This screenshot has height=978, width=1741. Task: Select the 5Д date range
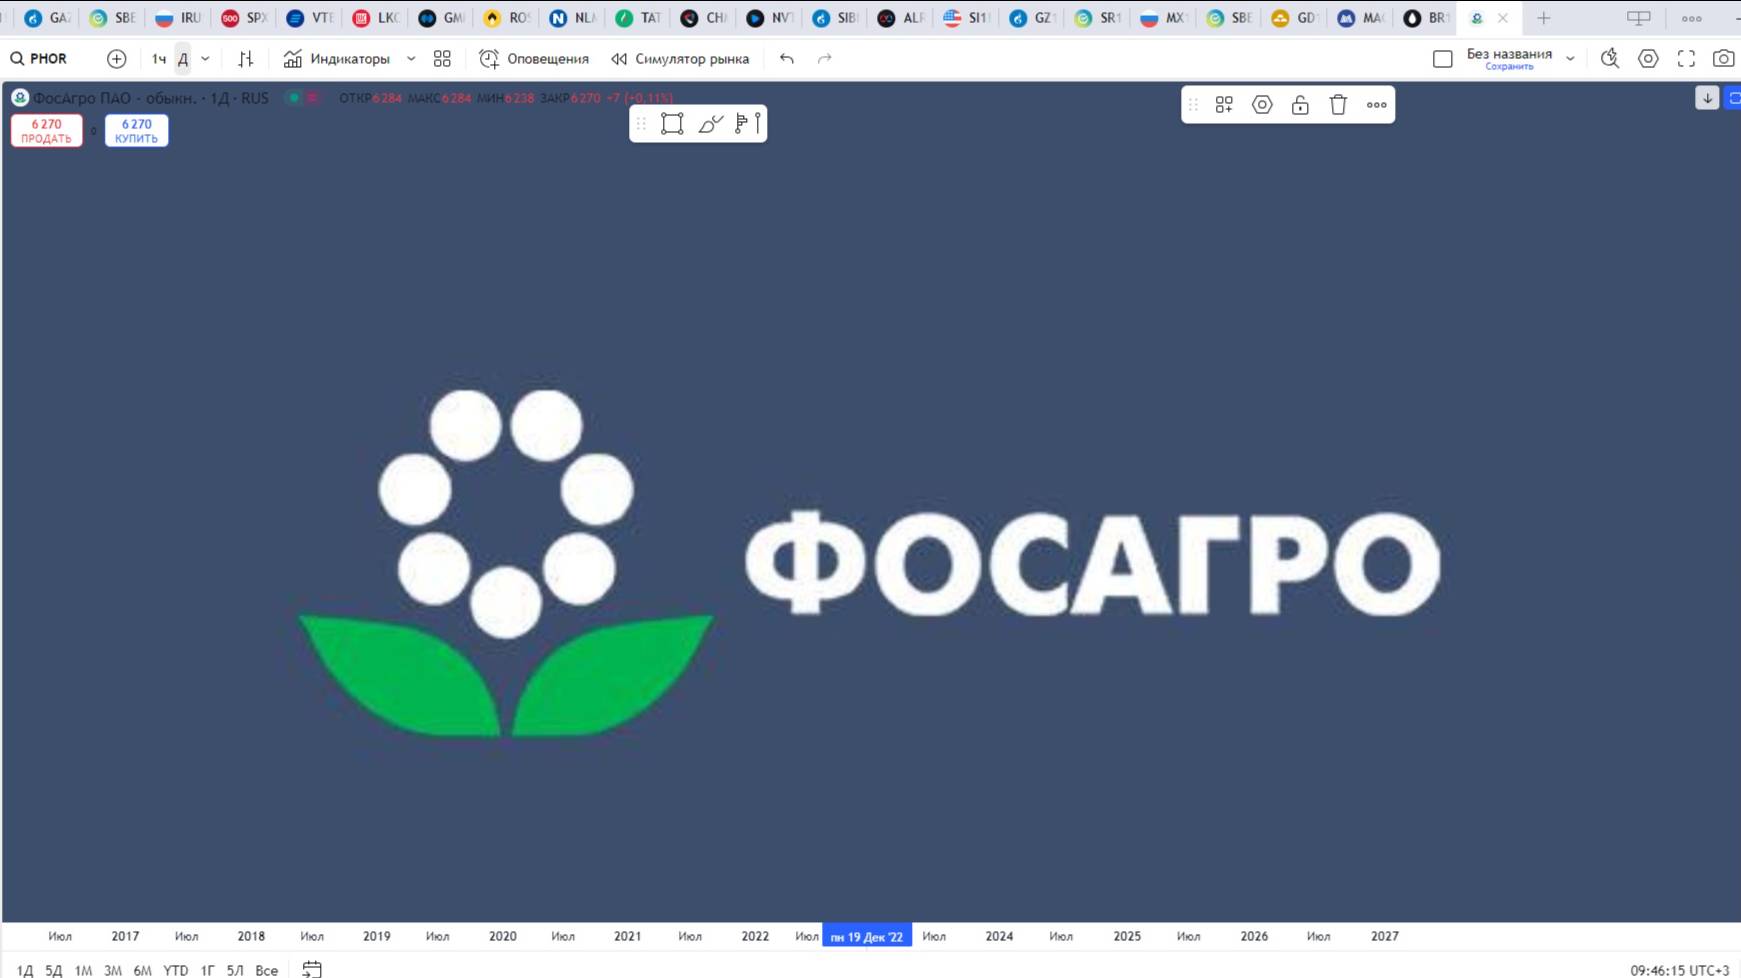pyautogui.click(x=54, y=970)
